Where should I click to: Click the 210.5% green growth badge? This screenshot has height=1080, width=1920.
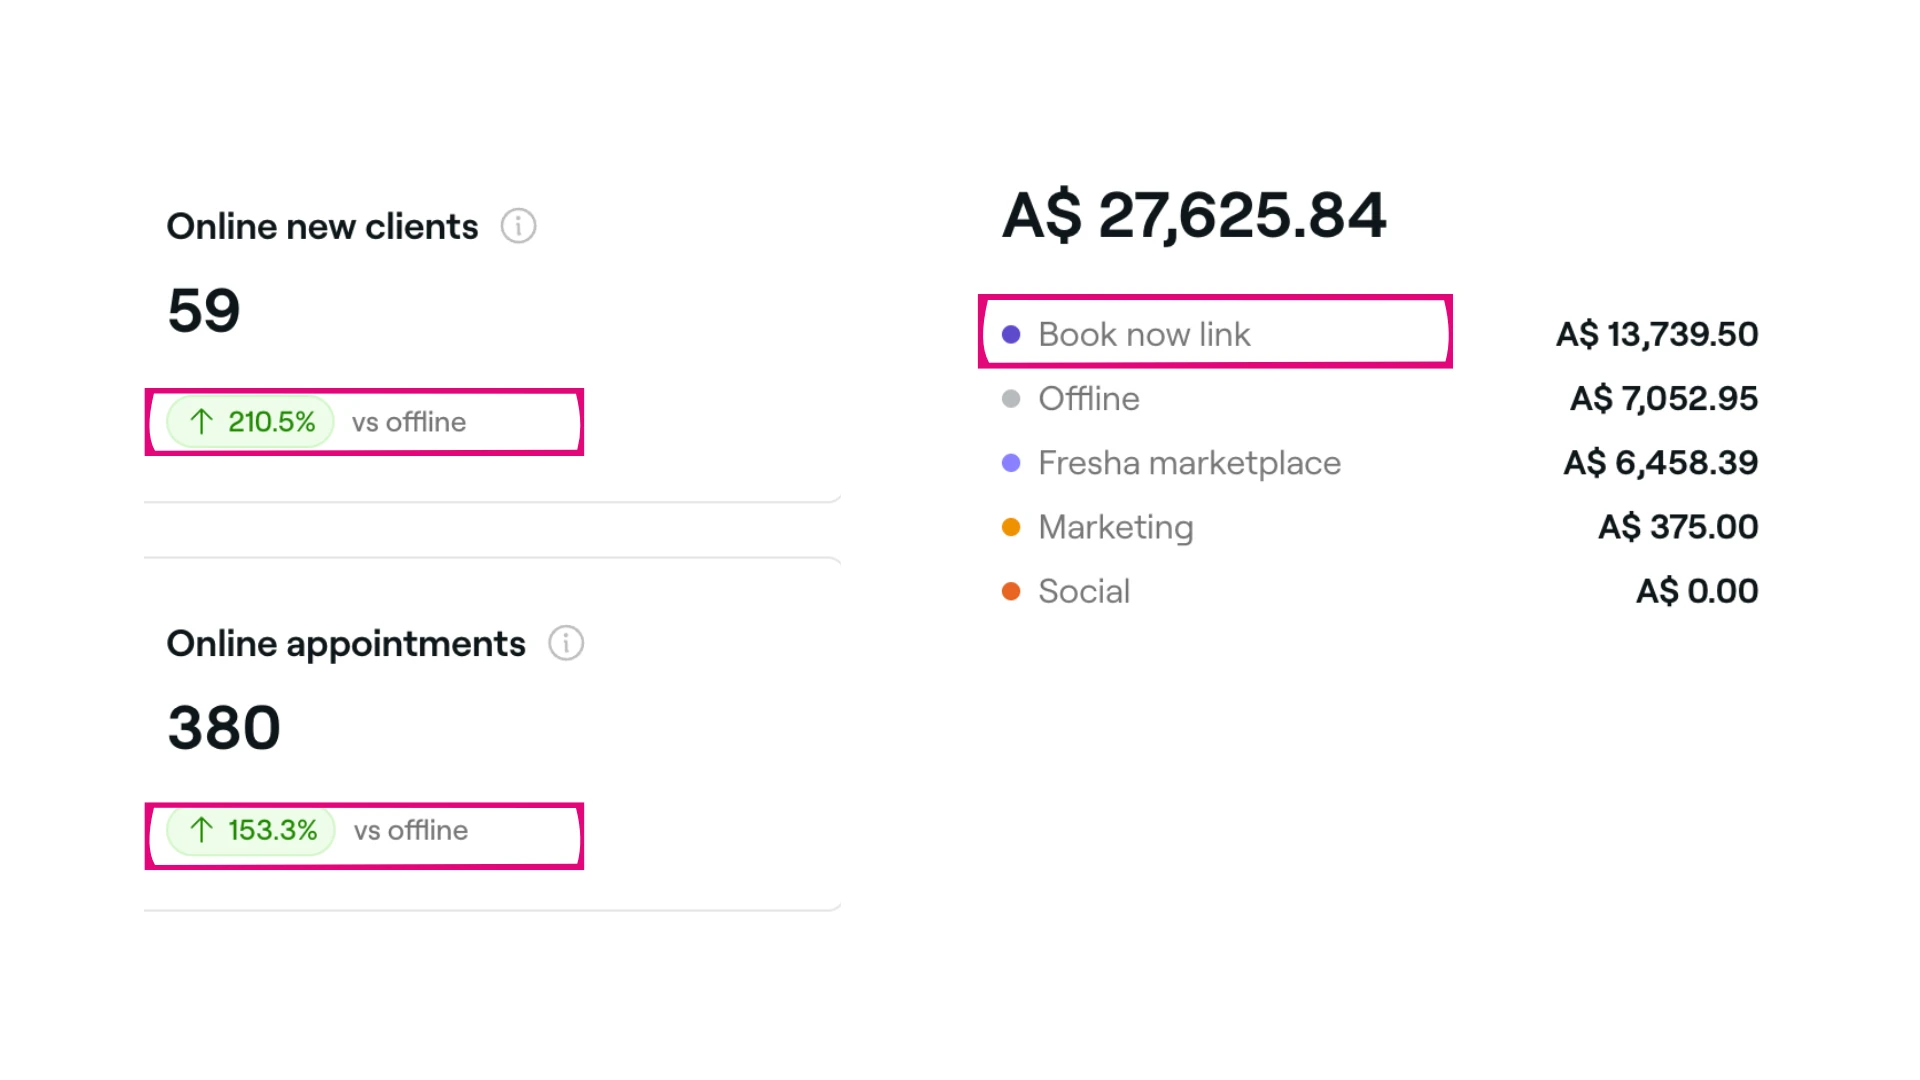[251, 422]
